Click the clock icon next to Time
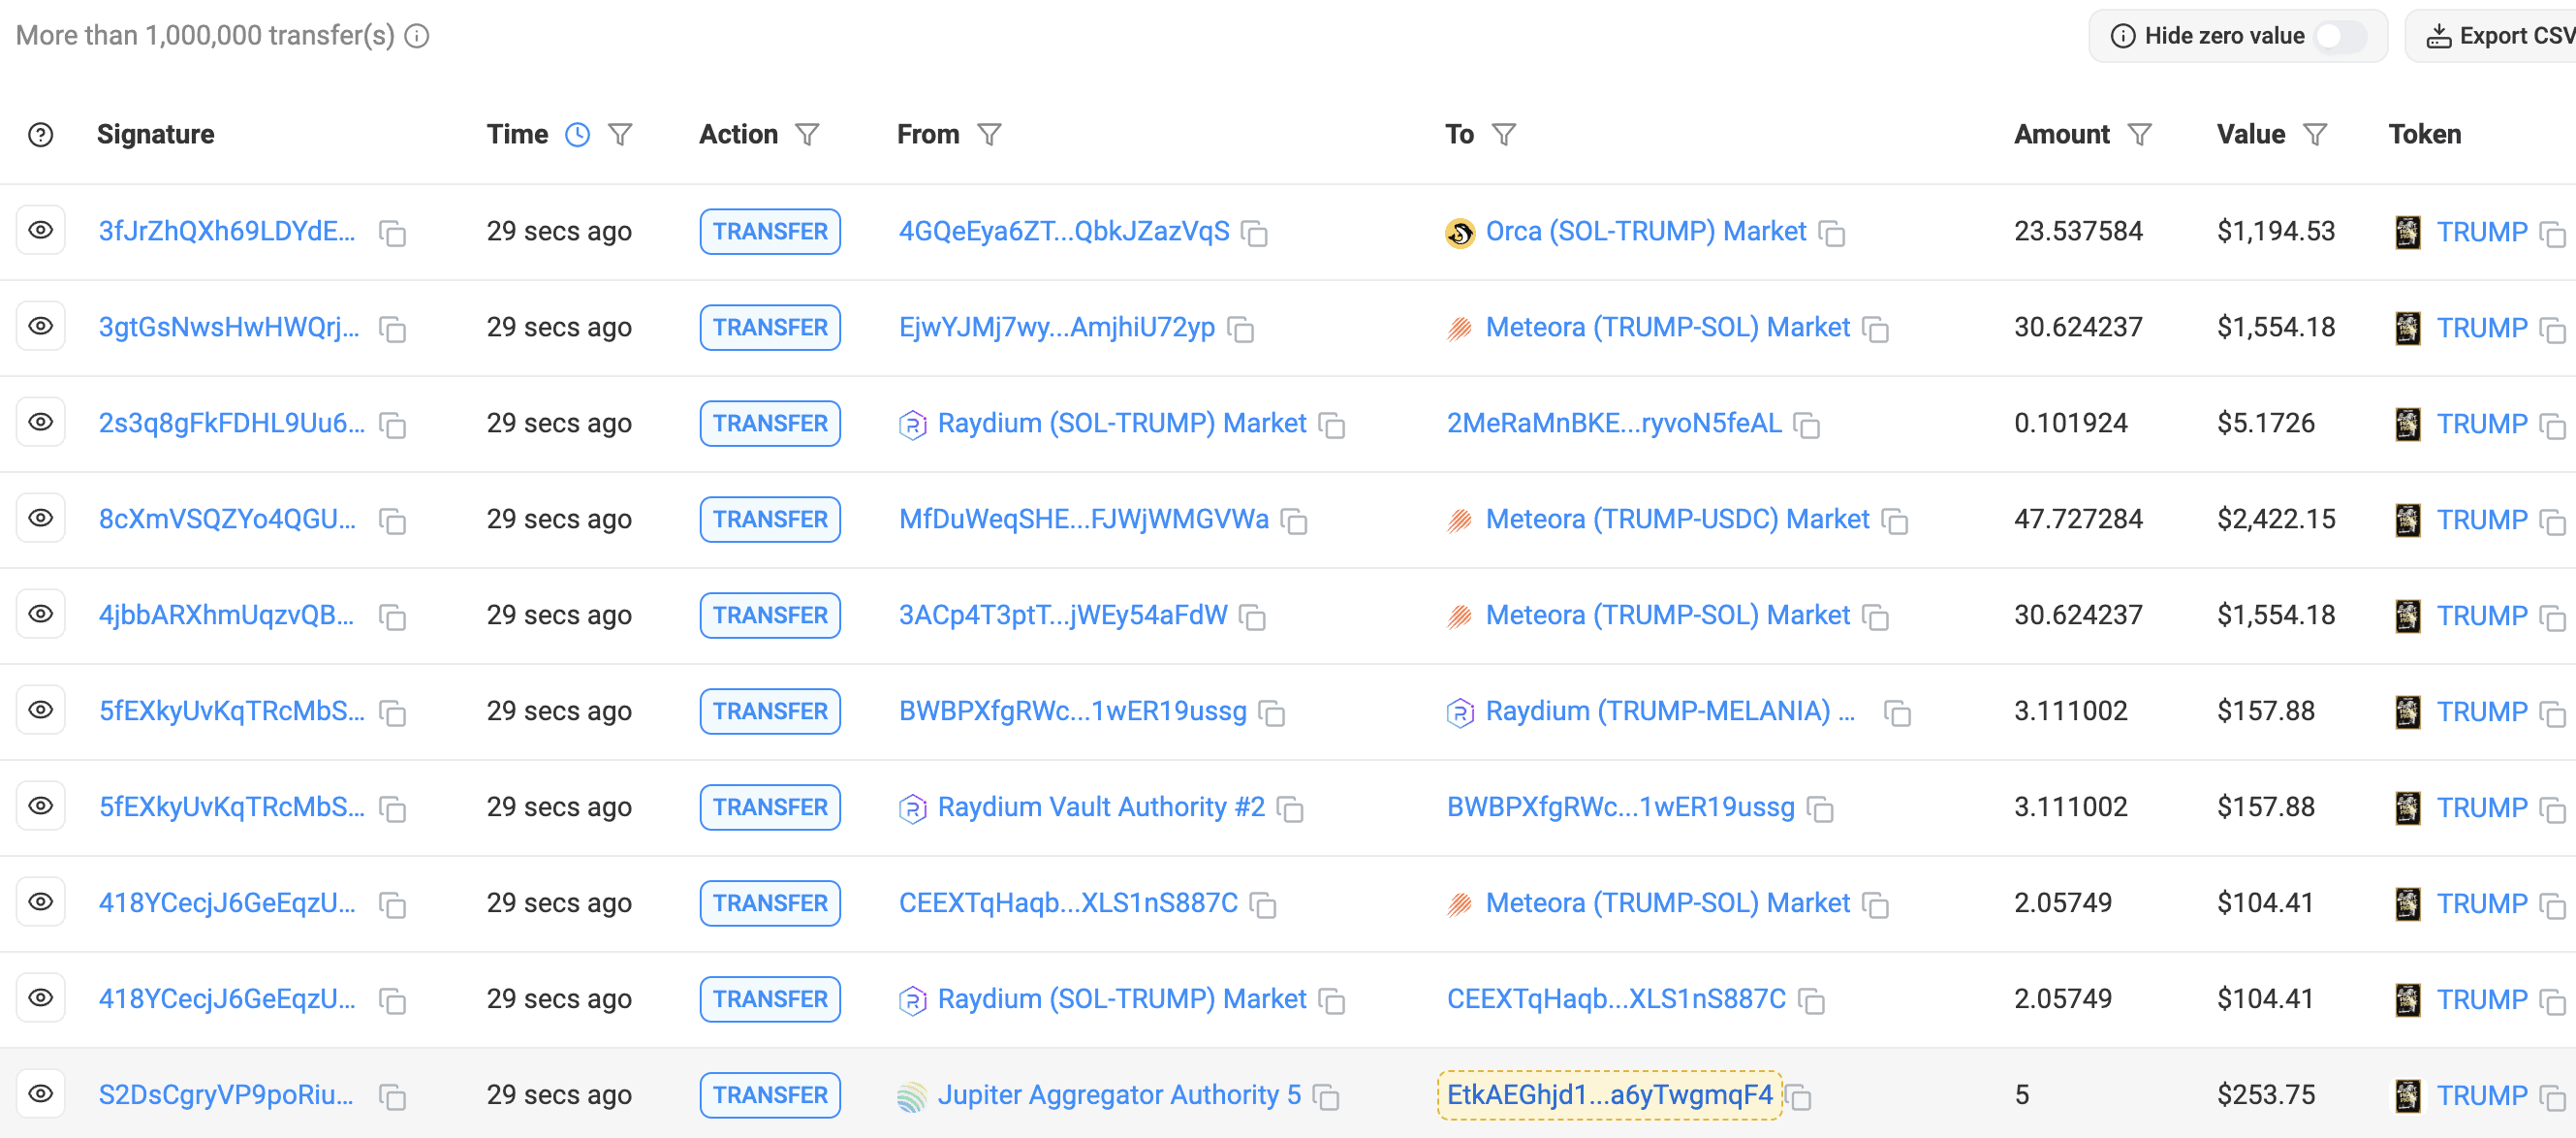 click(x=578, y=135)
